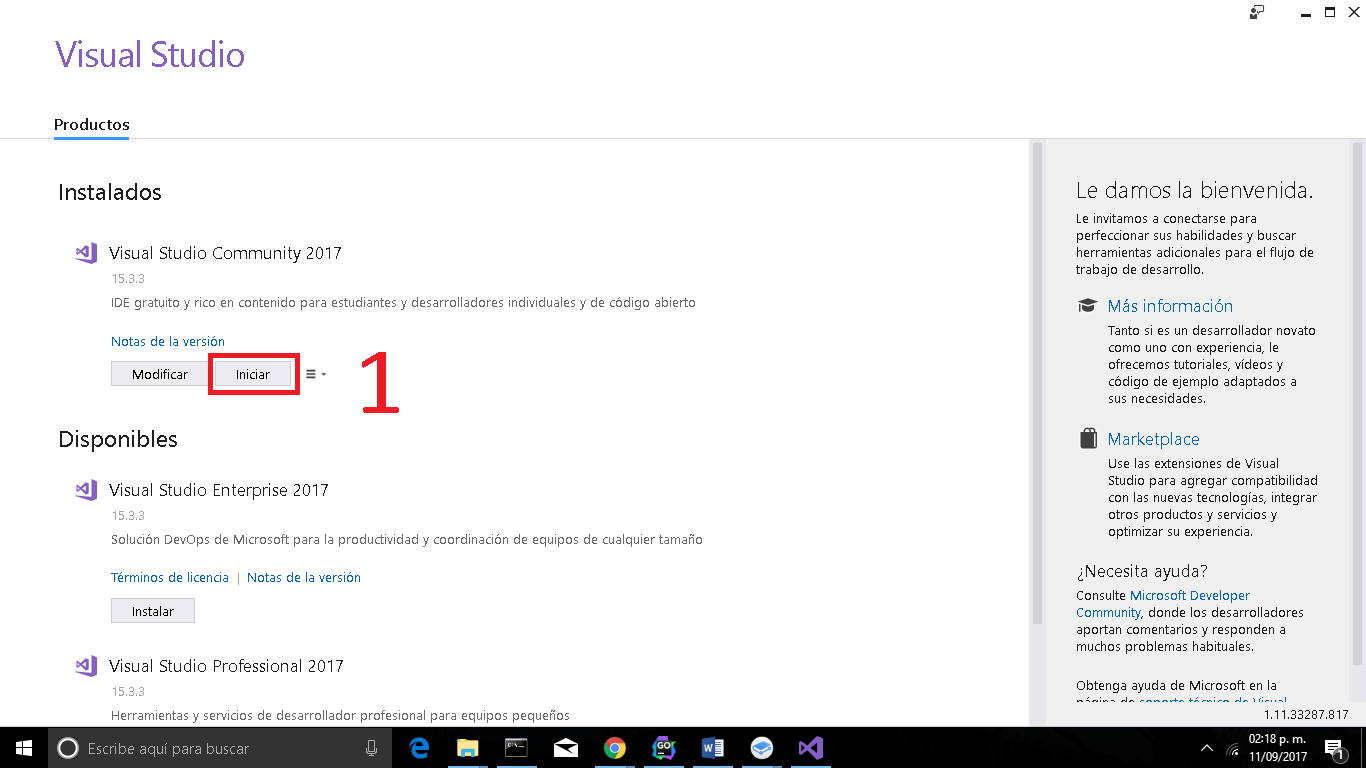Click the microphone icon in the taskbar search
The image size is (1366, 768).
pos(372,748)
